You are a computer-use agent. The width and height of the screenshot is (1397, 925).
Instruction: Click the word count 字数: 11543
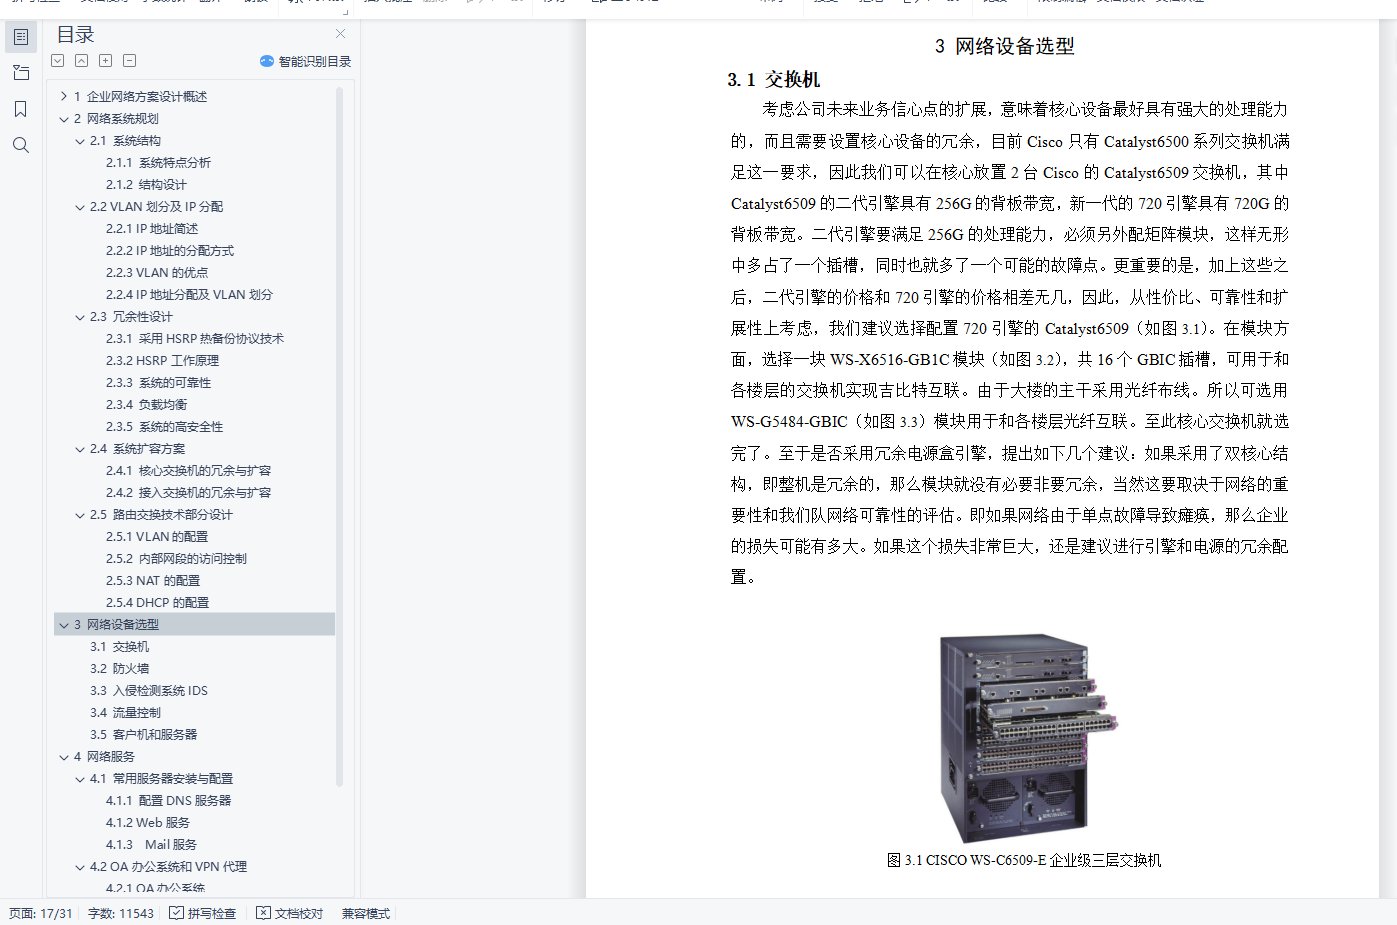pyautogui.click(x=121, y=913)
